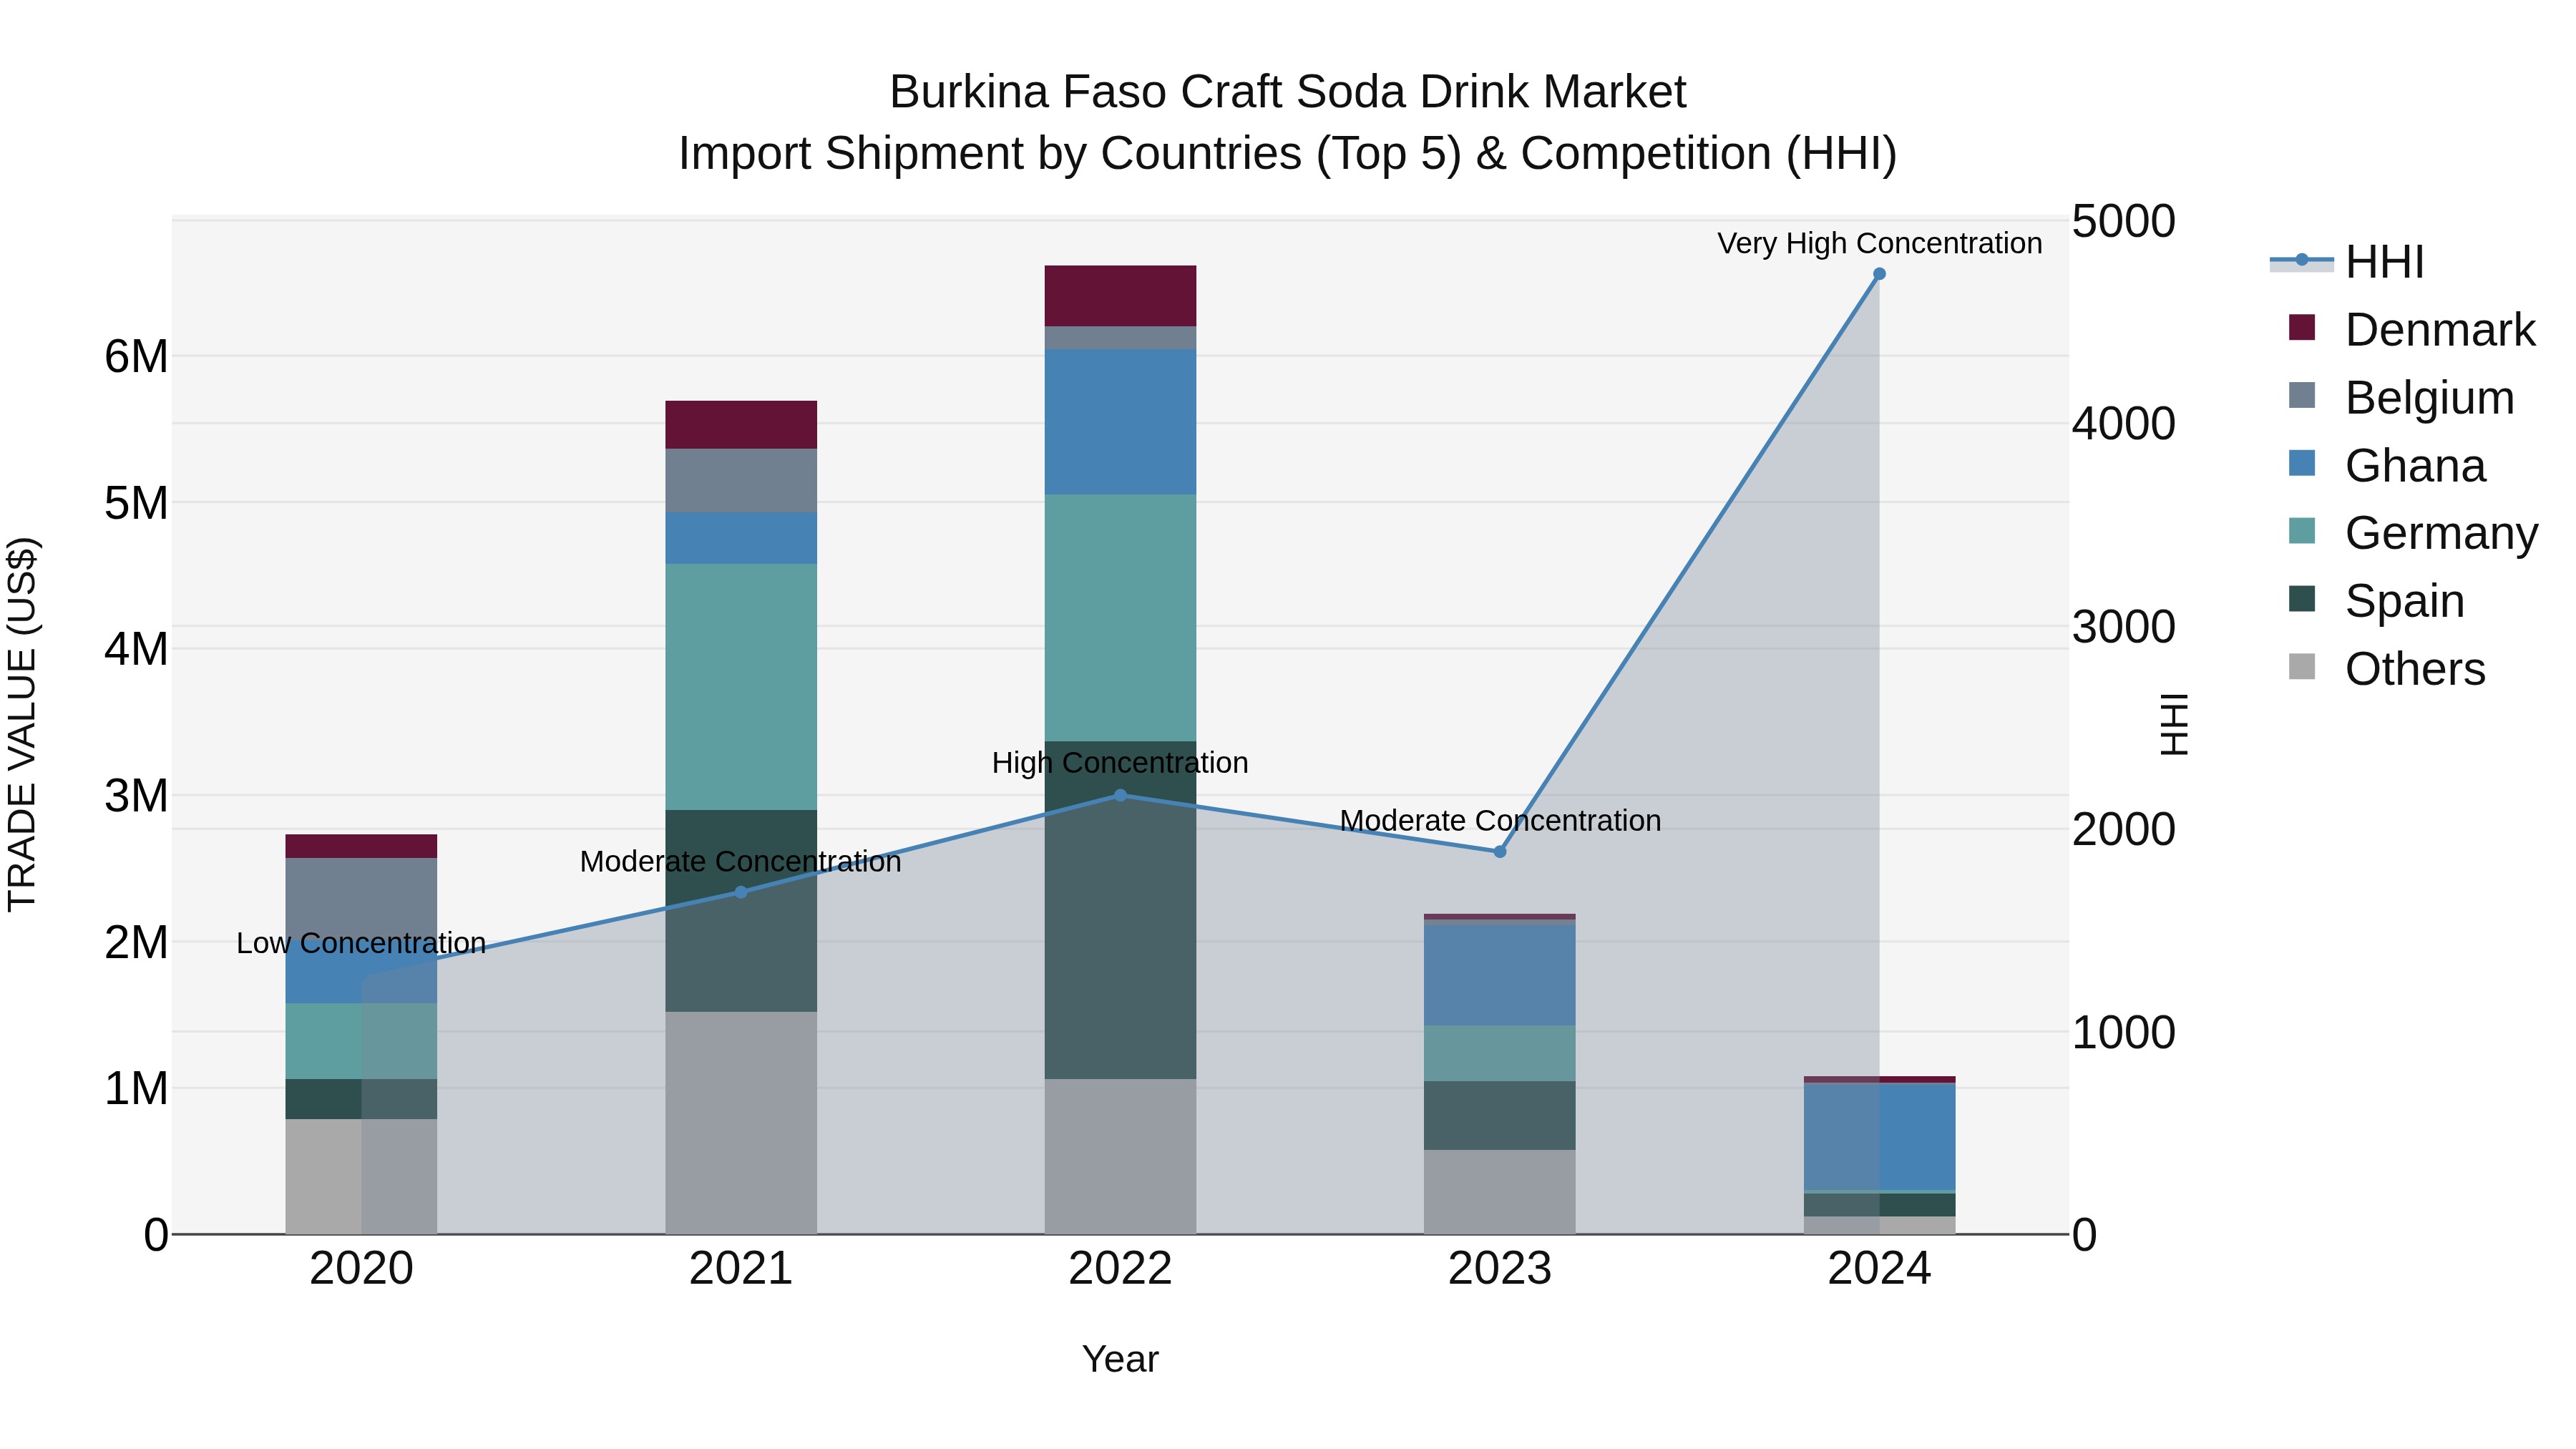Click the 2021 x-axis label
Viewport: 2576px width, 1449px height.
coord(741,1269)
